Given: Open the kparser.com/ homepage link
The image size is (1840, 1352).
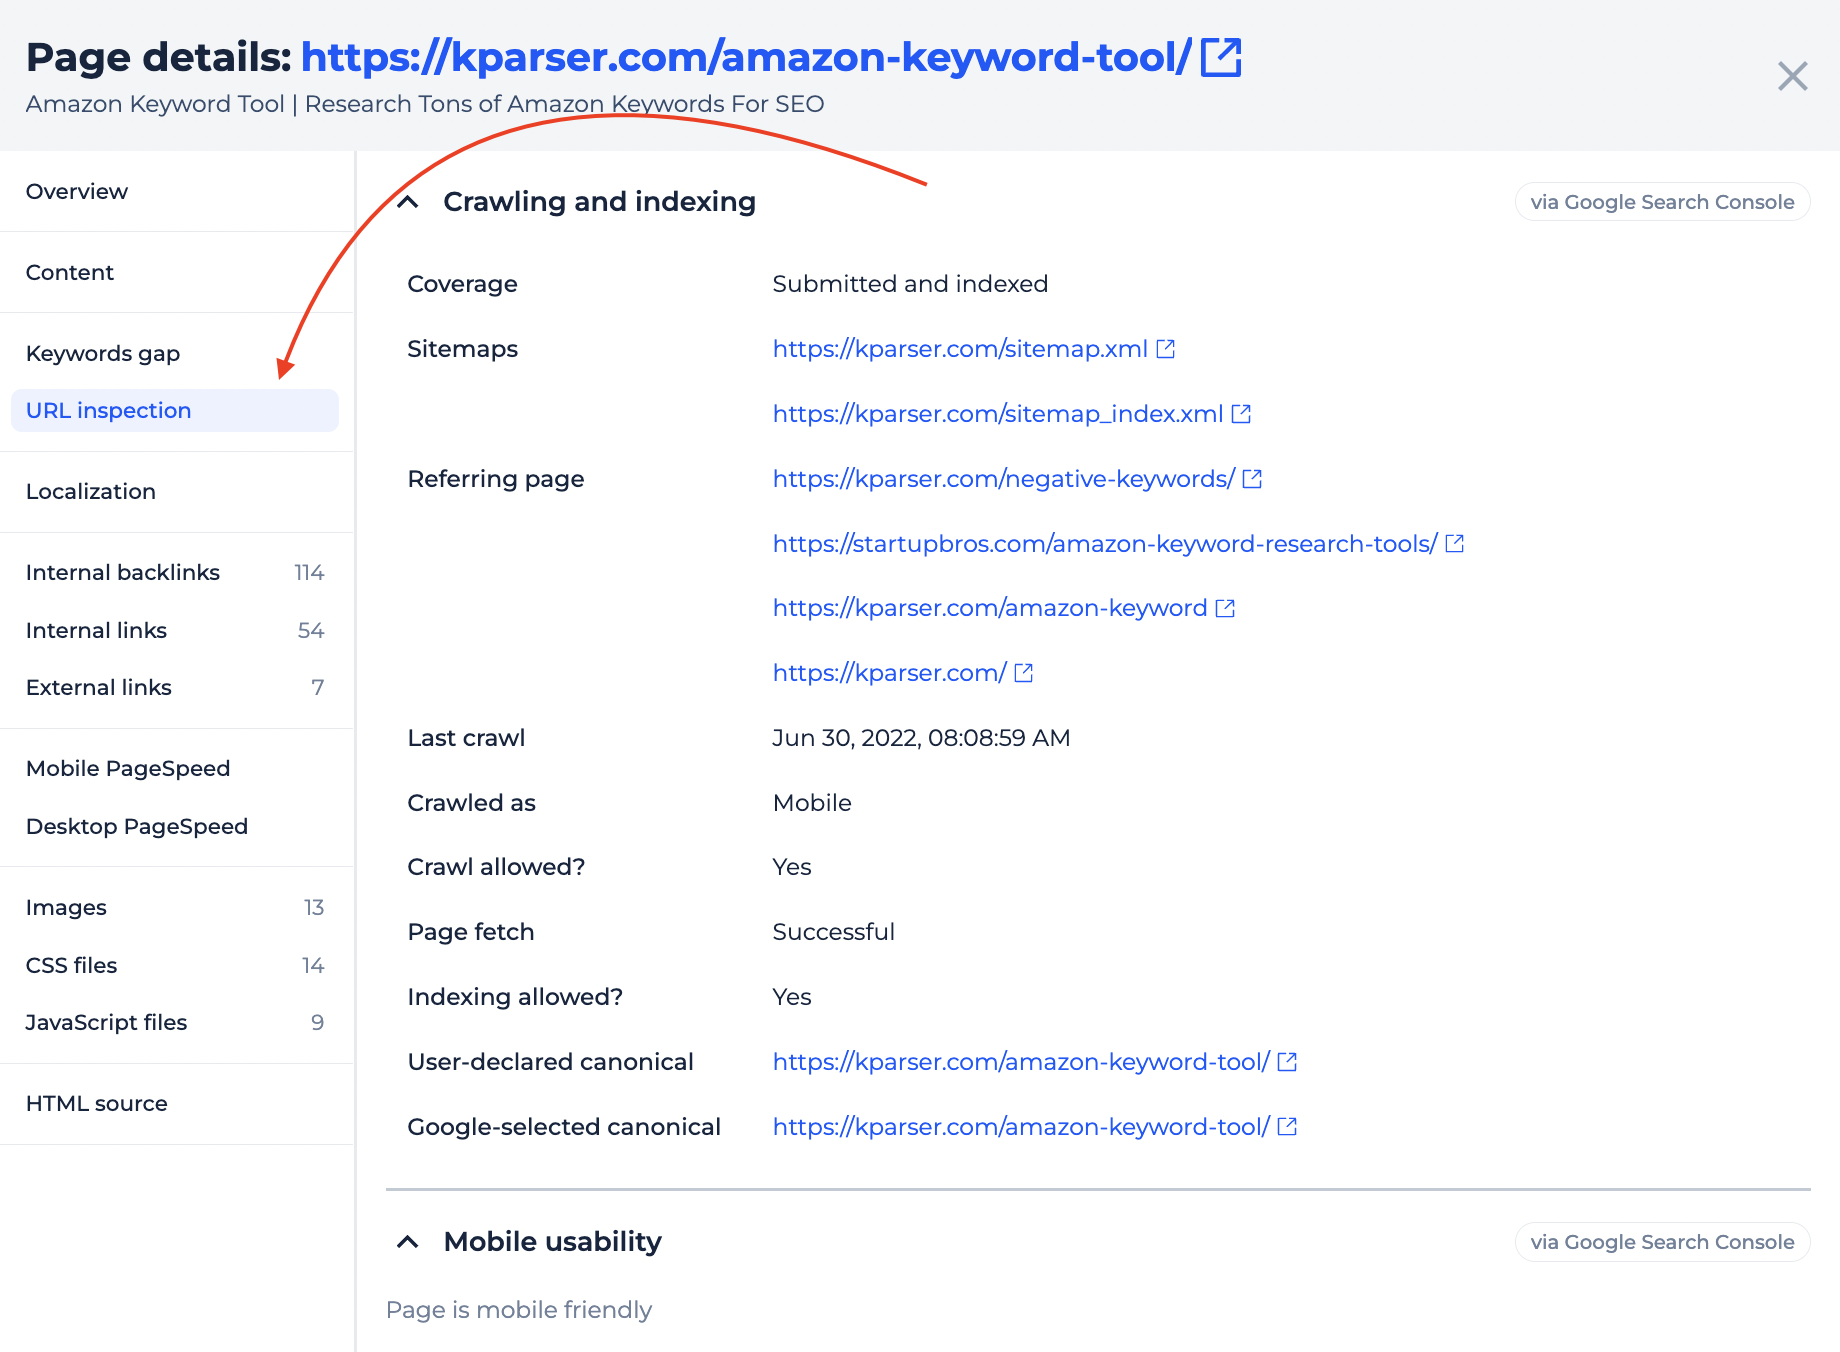Looking at the screenshot, I should click(889, 673).
